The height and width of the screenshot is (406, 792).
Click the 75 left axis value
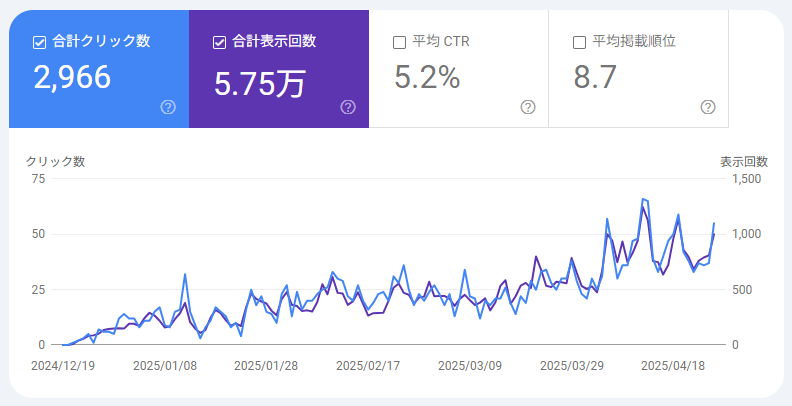pyautogui.click(x=39, y=179)
